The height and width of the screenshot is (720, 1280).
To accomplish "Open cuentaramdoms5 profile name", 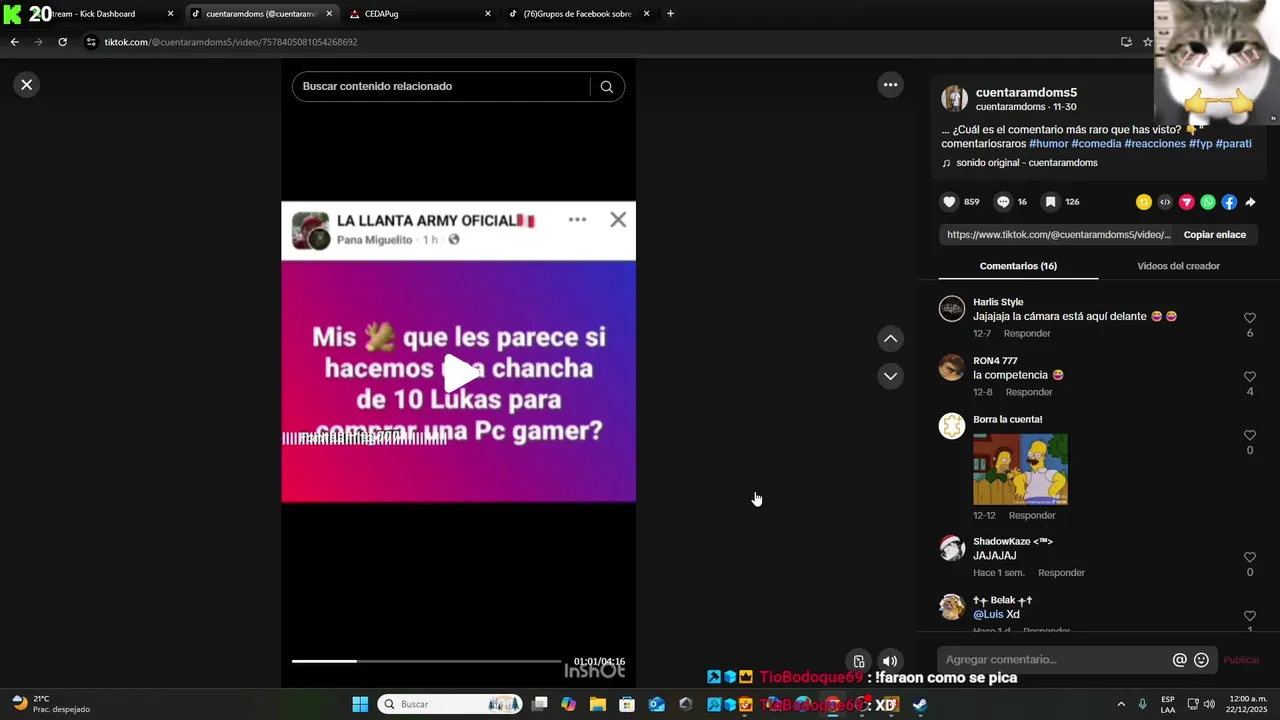I will (1026, 93).
